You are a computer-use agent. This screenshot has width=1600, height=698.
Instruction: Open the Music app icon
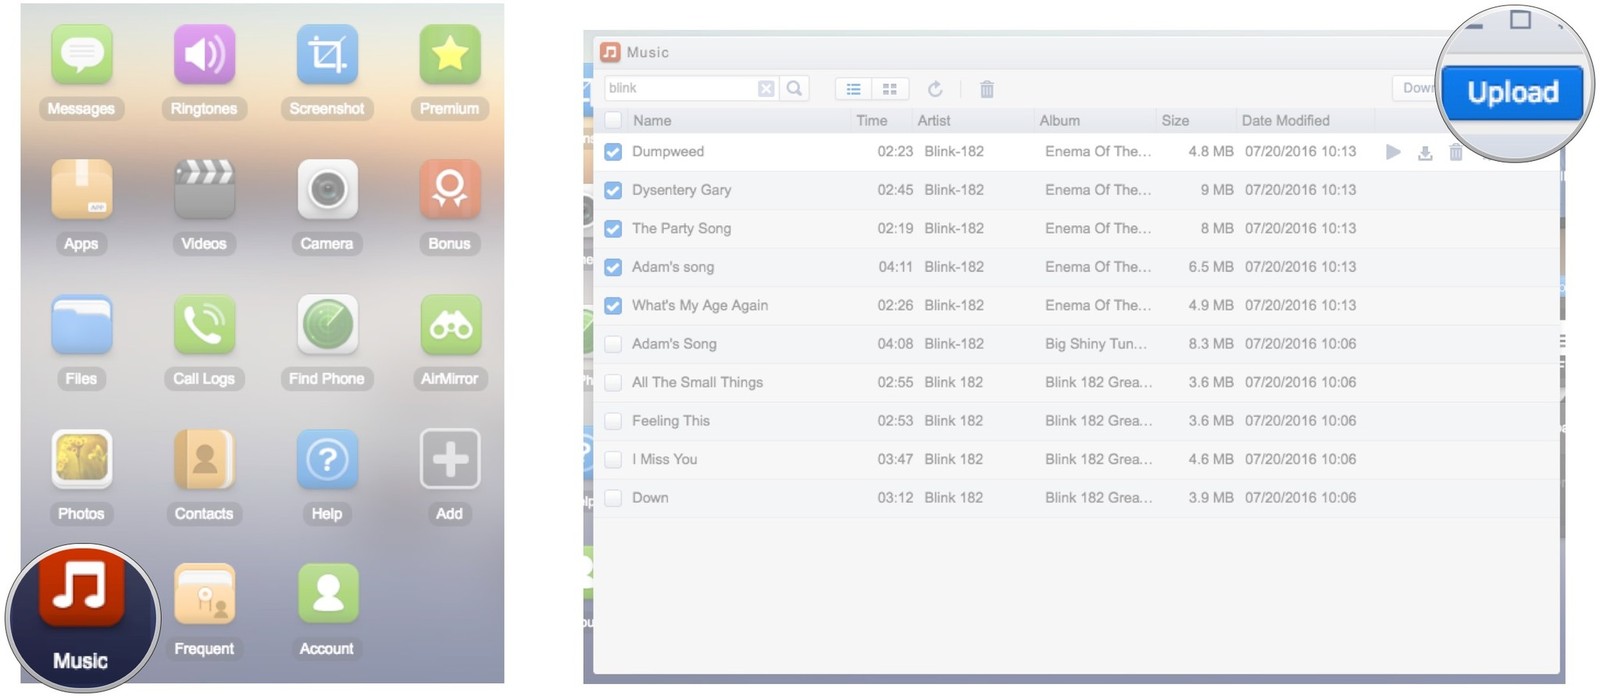point(81,588)
